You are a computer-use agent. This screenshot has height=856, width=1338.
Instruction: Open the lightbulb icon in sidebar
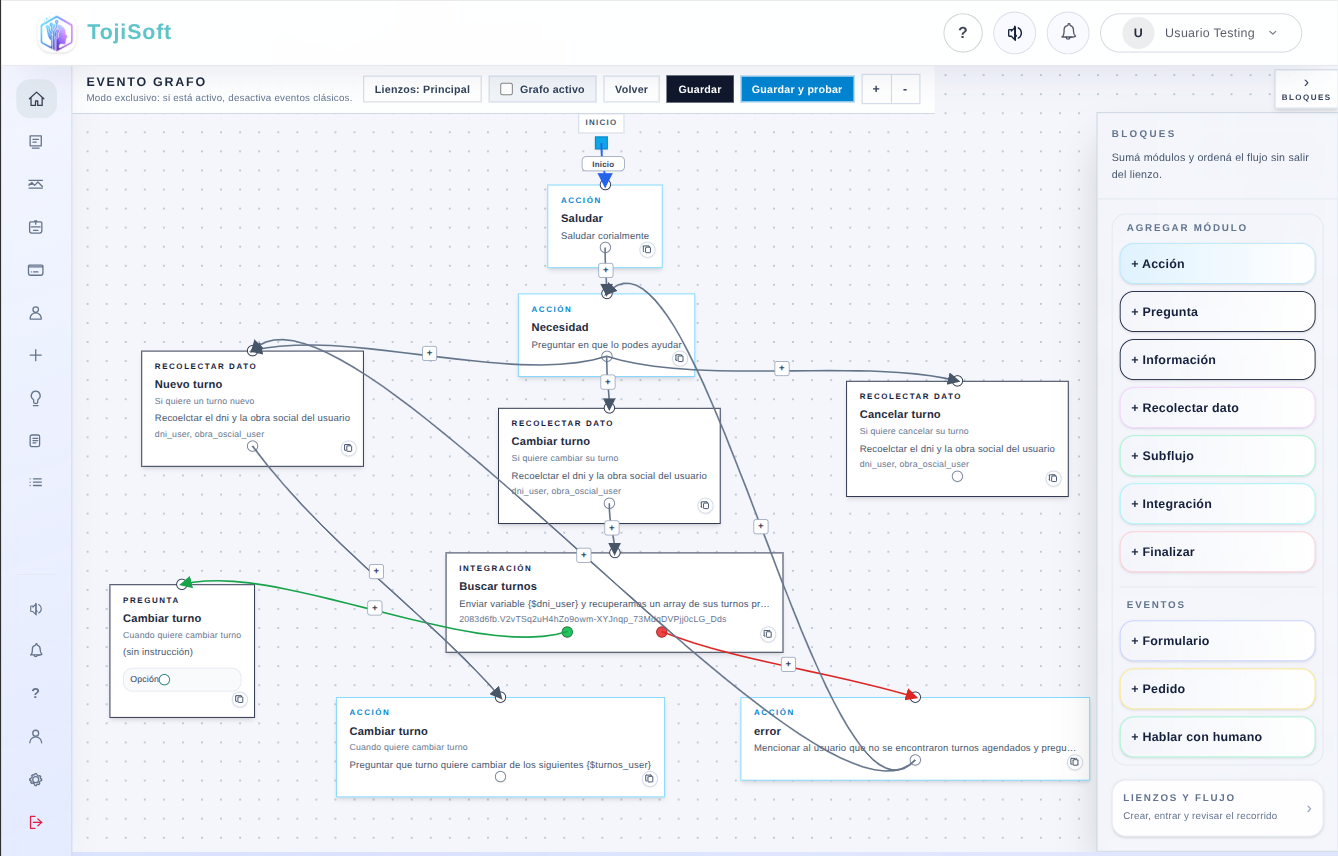(x=36, y=398)
